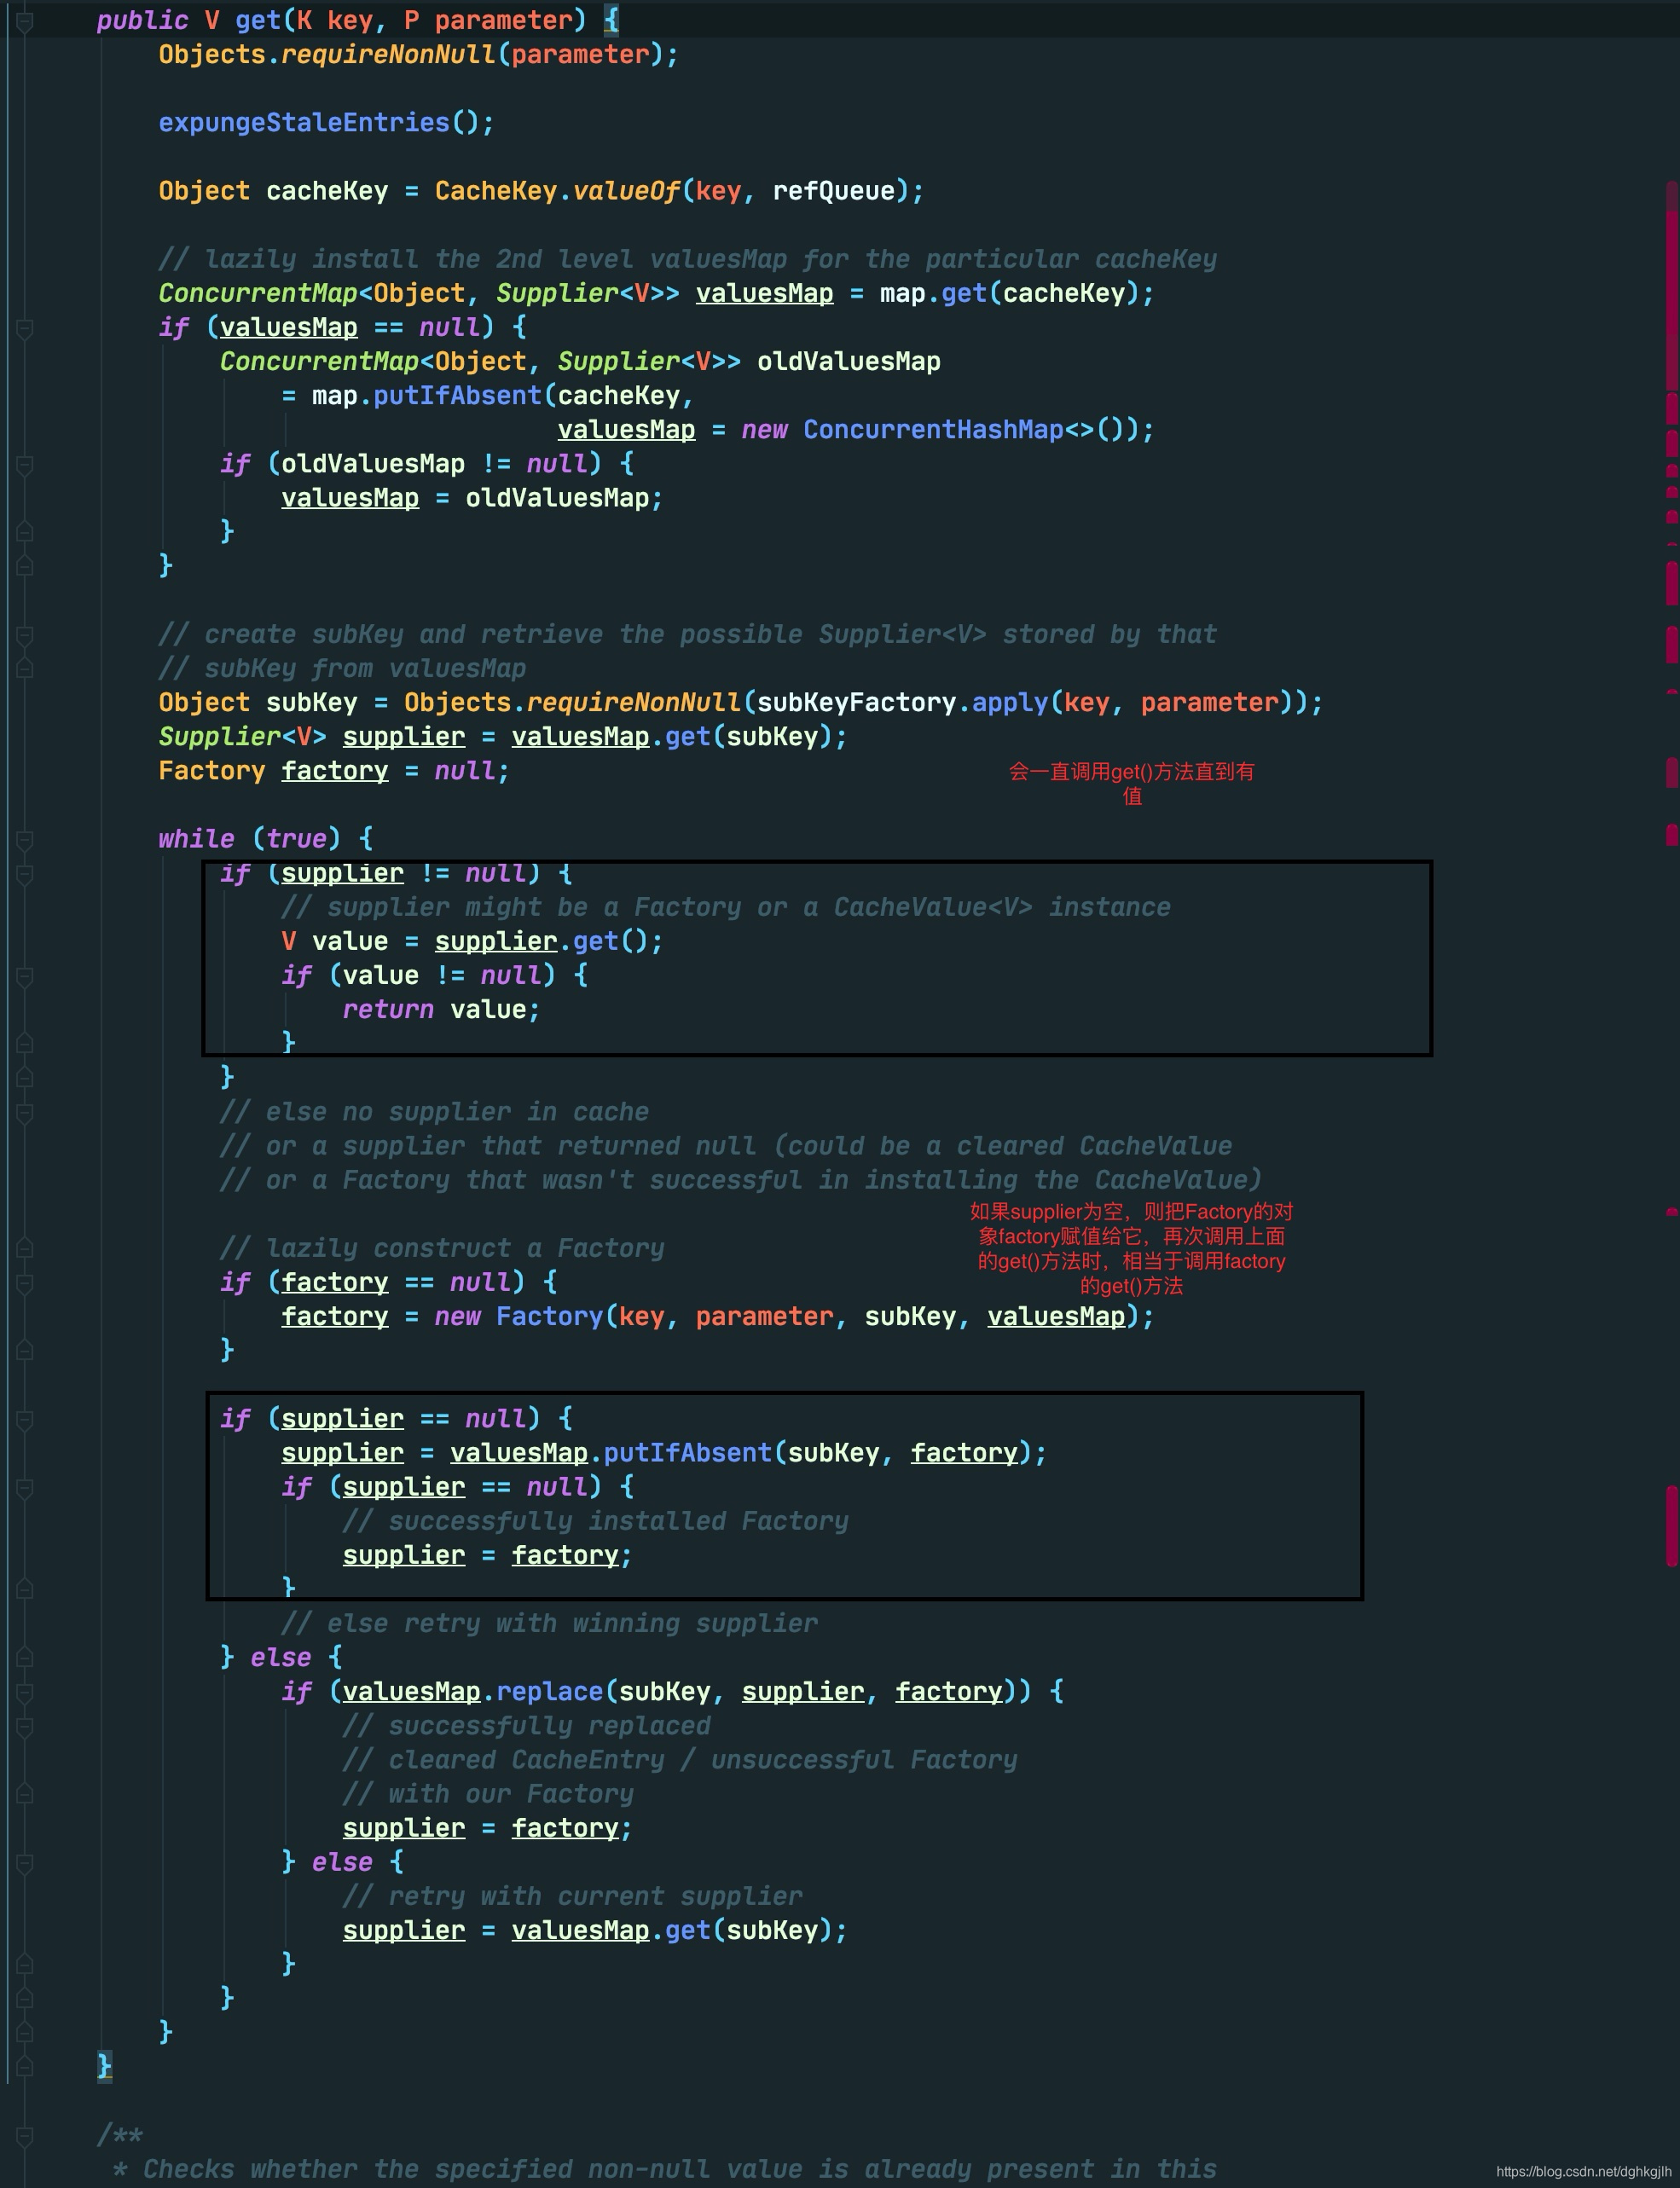Fold the 'if (factory == null)' block

(x=25, y=1283)
